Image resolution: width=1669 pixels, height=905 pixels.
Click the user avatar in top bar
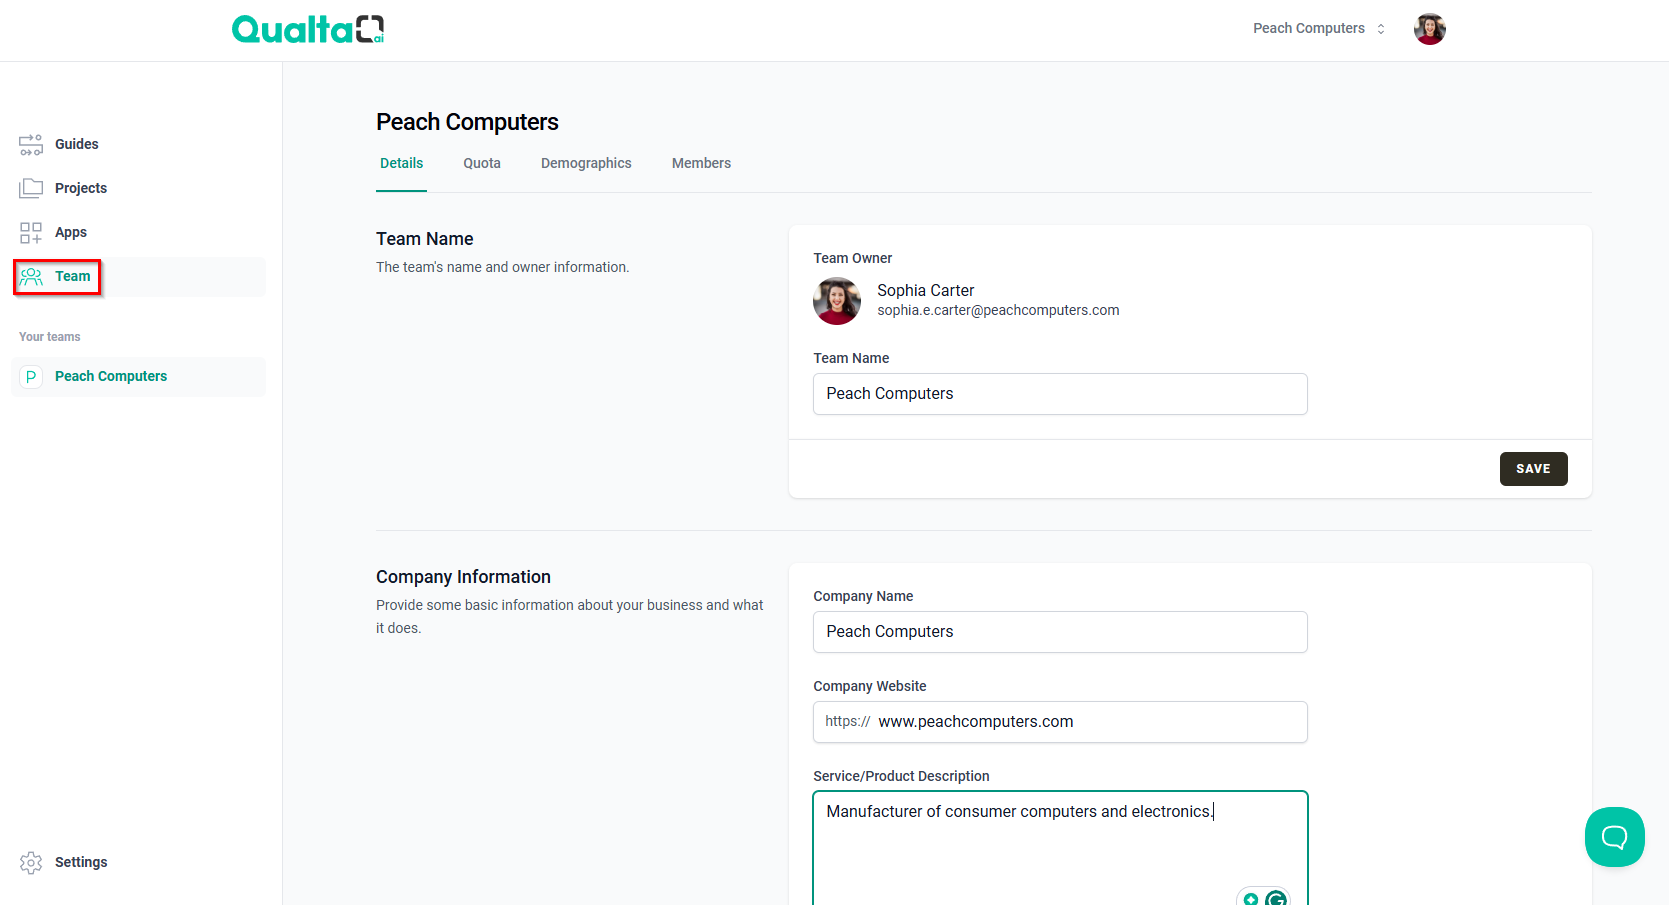pos(1430,29)
